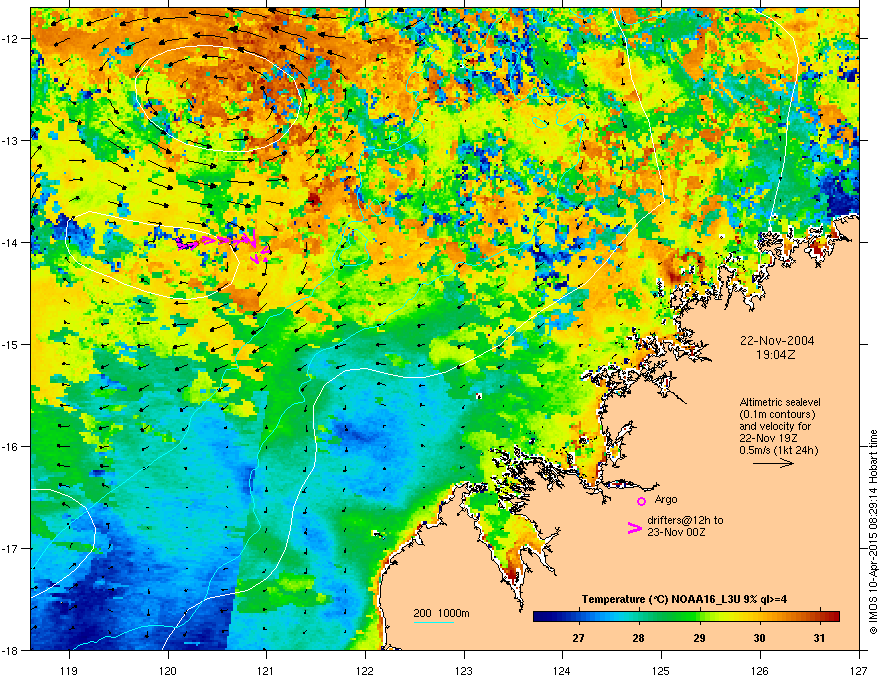This screenshot has height=680, width=880.
Task: Click the time text 19:04Z
Action: (776, 355)
